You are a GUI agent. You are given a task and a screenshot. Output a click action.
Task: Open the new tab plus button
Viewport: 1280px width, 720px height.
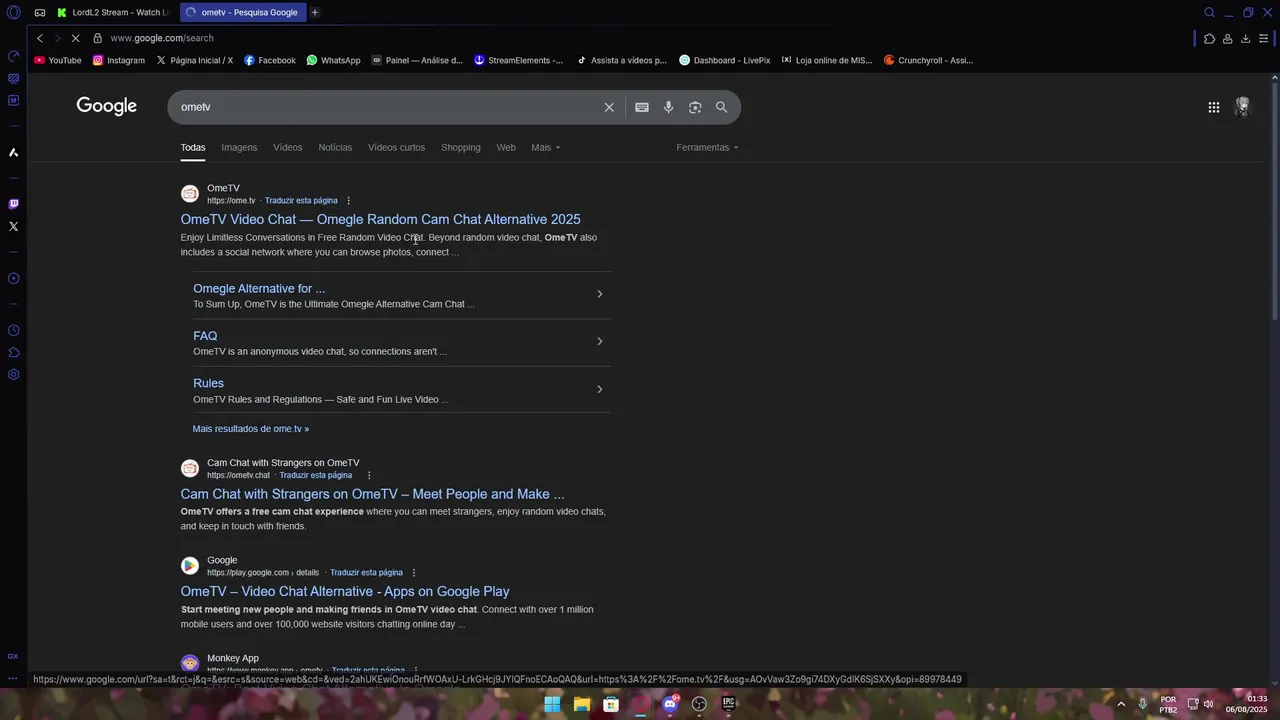314,12
